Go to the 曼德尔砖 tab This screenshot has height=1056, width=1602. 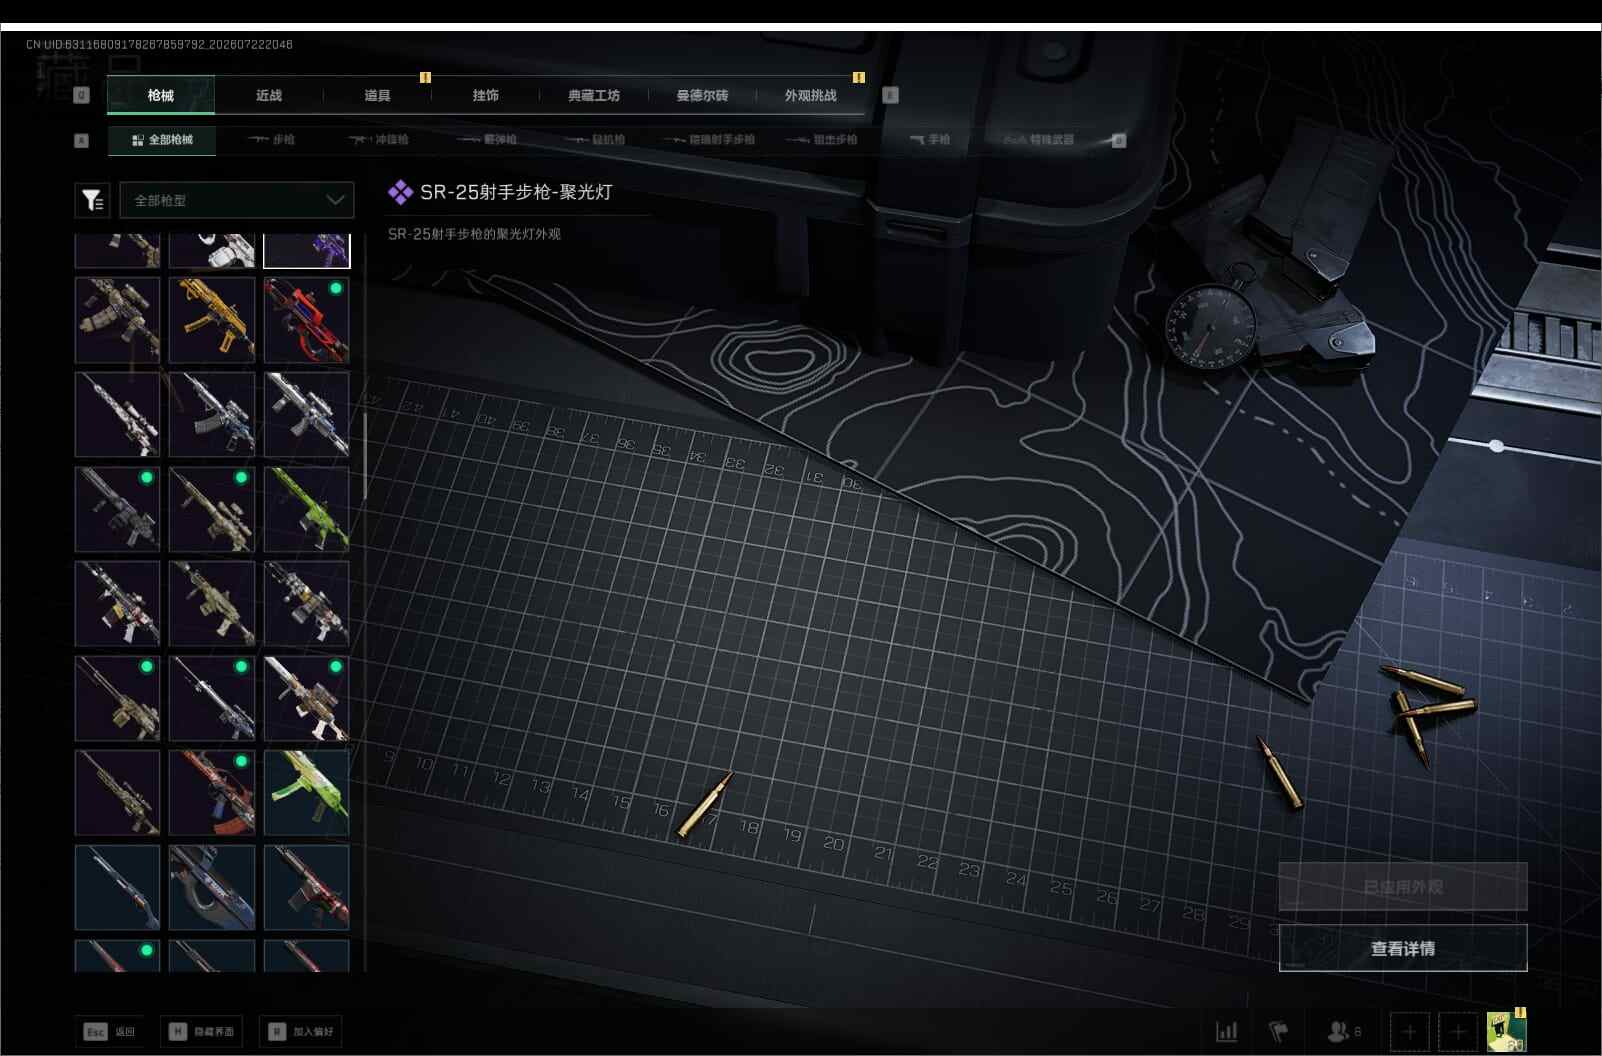point(702,95)
